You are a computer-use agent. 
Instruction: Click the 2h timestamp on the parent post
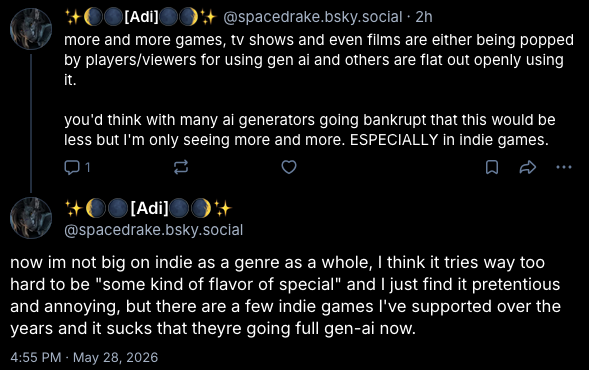tap(424, 17)
